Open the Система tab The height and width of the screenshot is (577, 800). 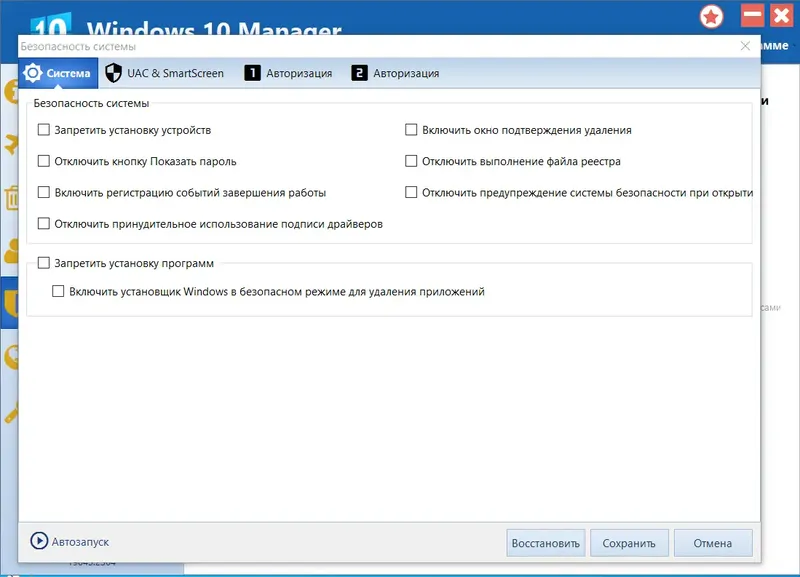[x=58, y=73]
